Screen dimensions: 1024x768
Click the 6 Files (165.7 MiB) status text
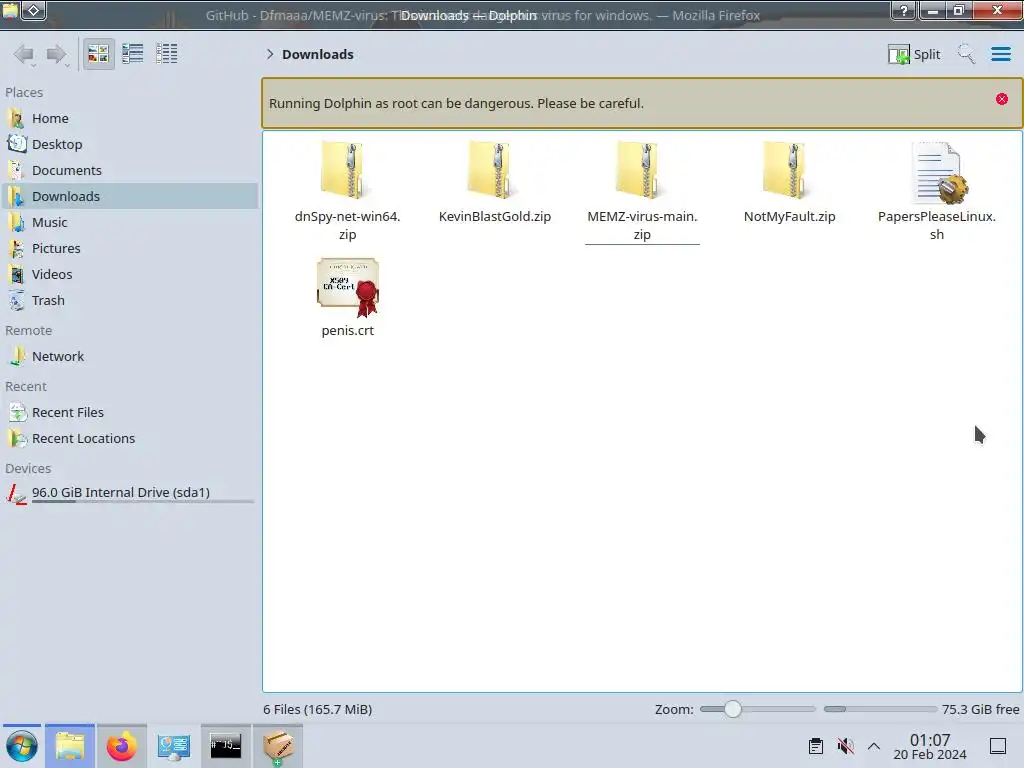317,709
